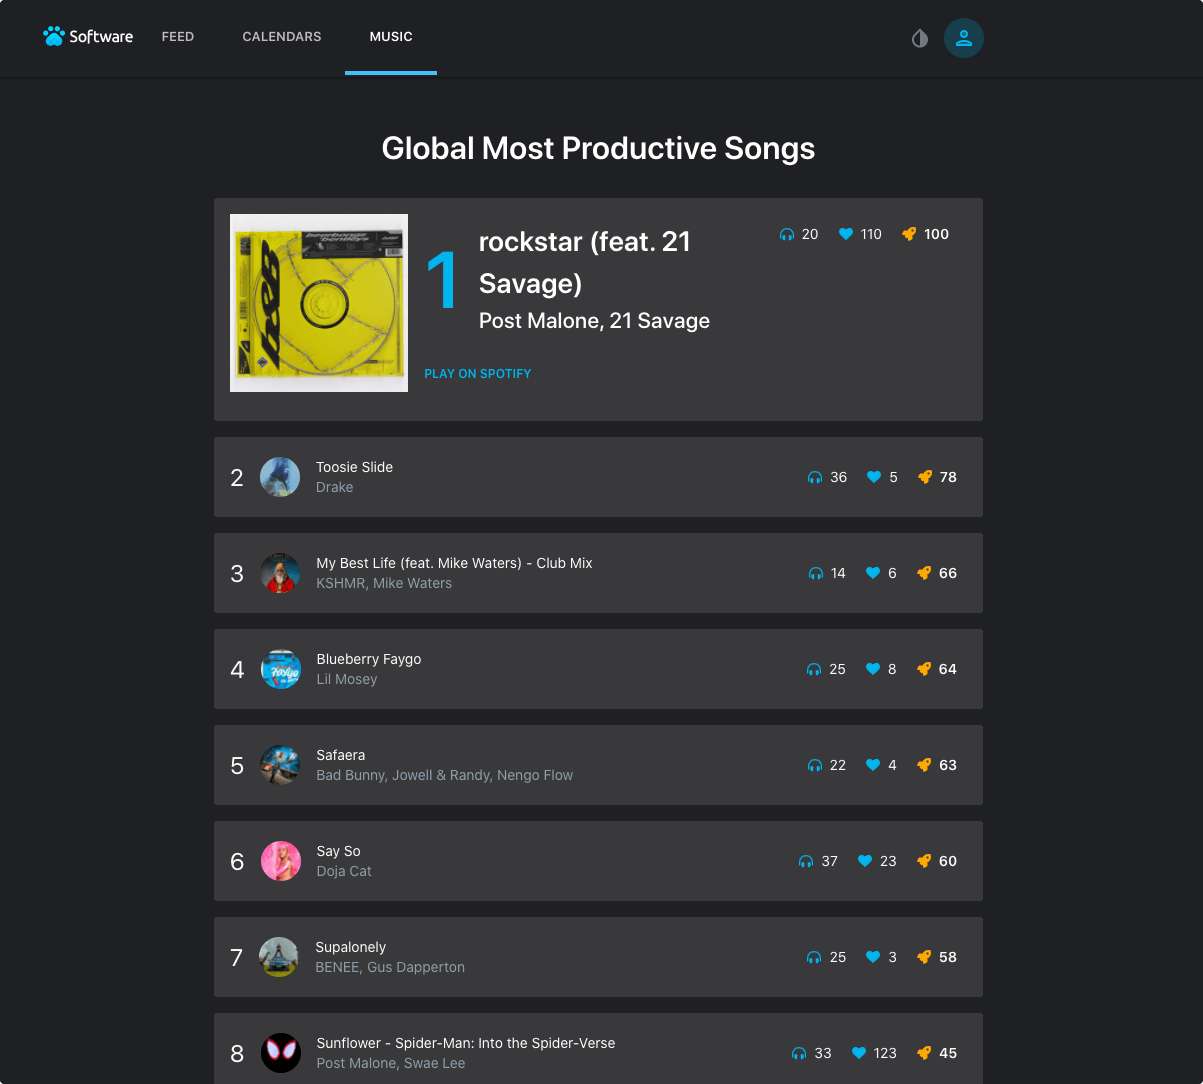Open the profile account icon
This screenshot has height=1084, width=1203.
click(x=963, y=37)
